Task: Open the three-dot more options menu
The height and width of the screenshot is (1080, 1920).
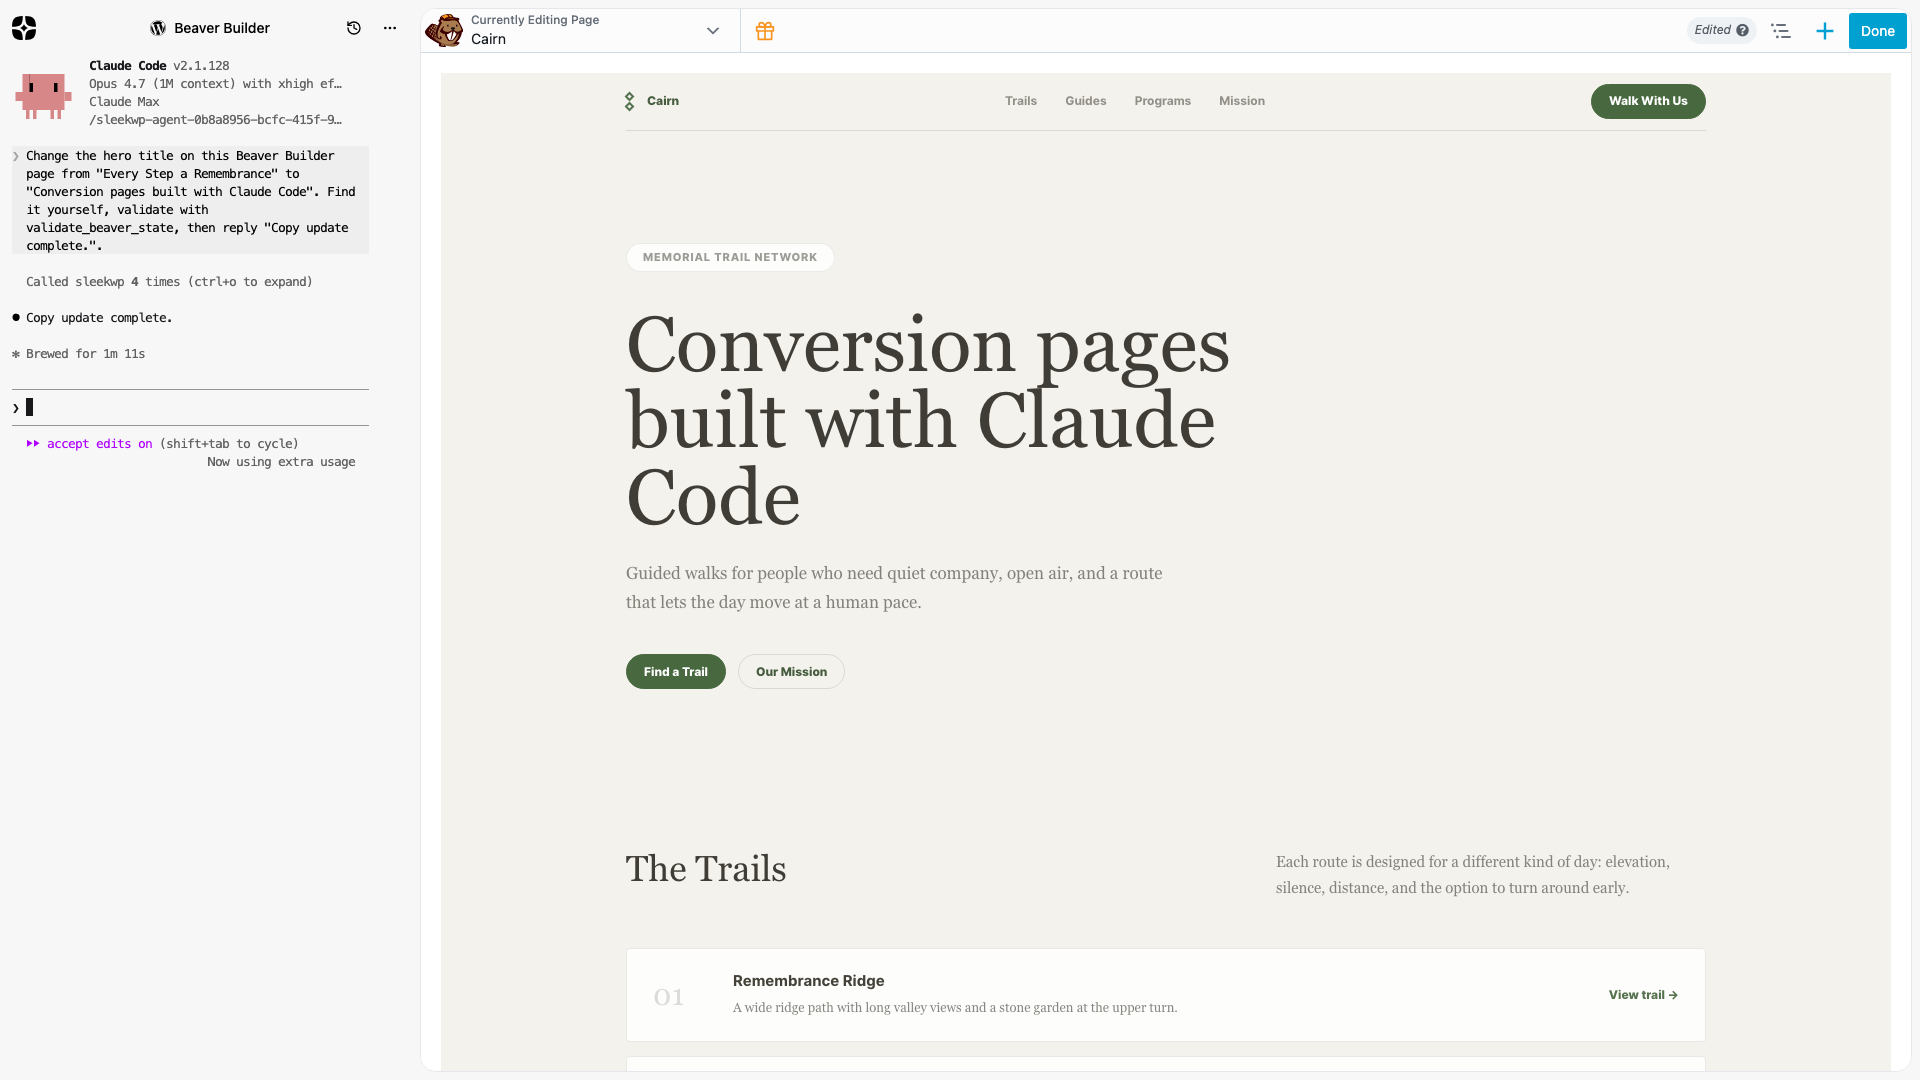Action: click(x=390, y=28)
